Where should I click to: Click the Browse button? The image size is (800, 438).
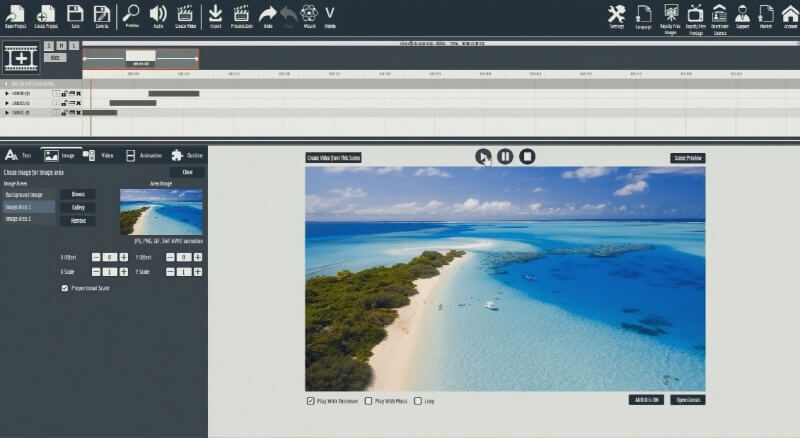pyautogui.click(x=78, y=194)
